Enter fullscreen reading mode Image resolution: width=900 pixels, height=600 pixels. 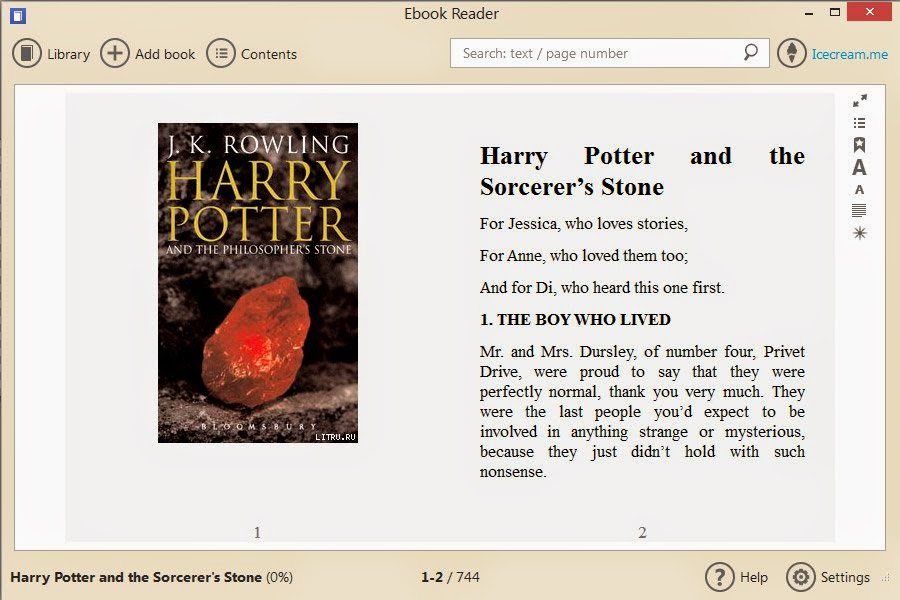[x=858, y=100]
